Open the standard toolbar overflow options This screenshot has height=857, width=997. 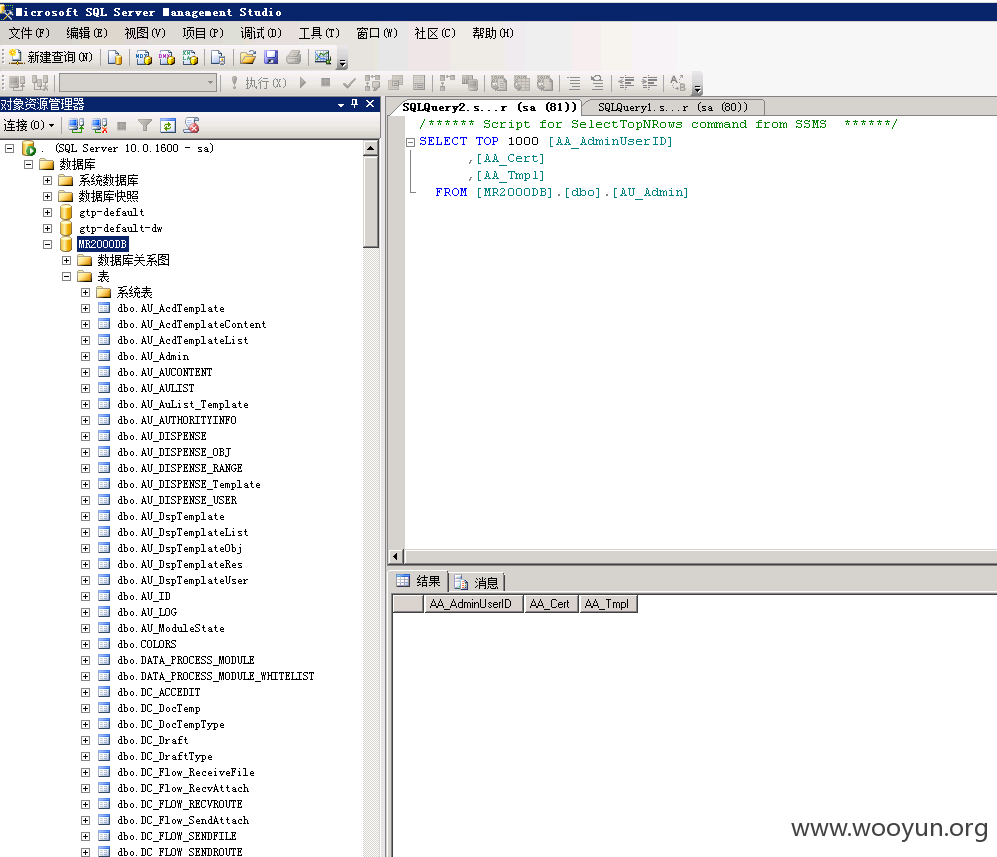[x=343, y=59]
